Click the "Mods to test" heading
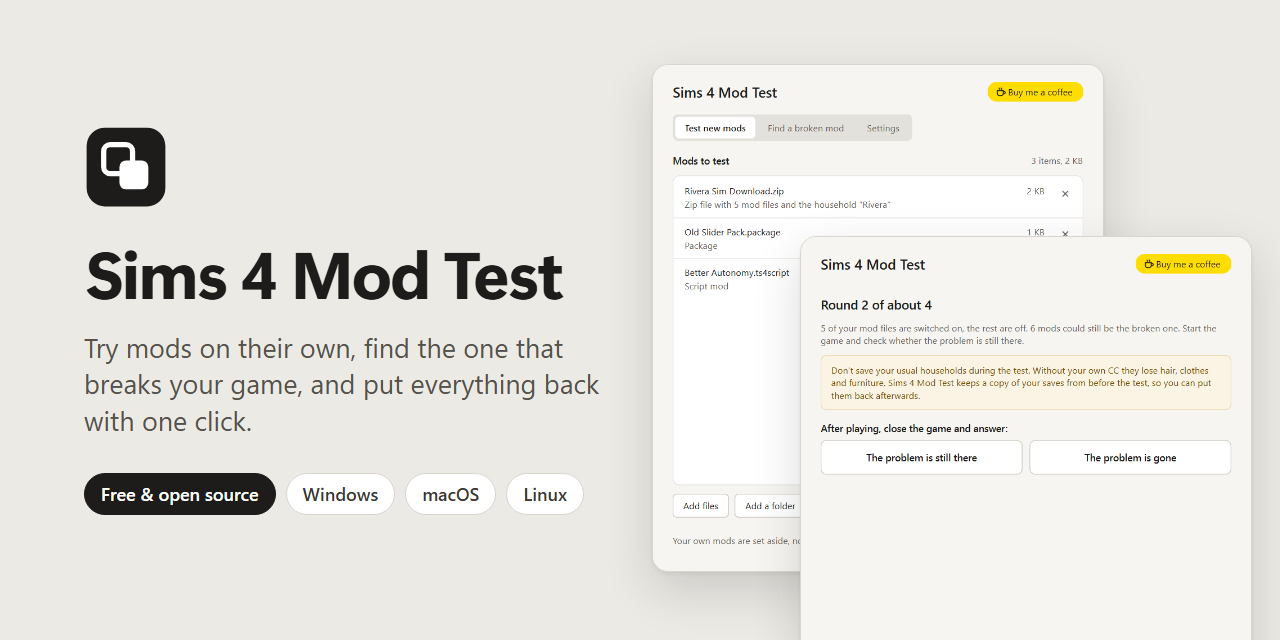 point(701,161)
